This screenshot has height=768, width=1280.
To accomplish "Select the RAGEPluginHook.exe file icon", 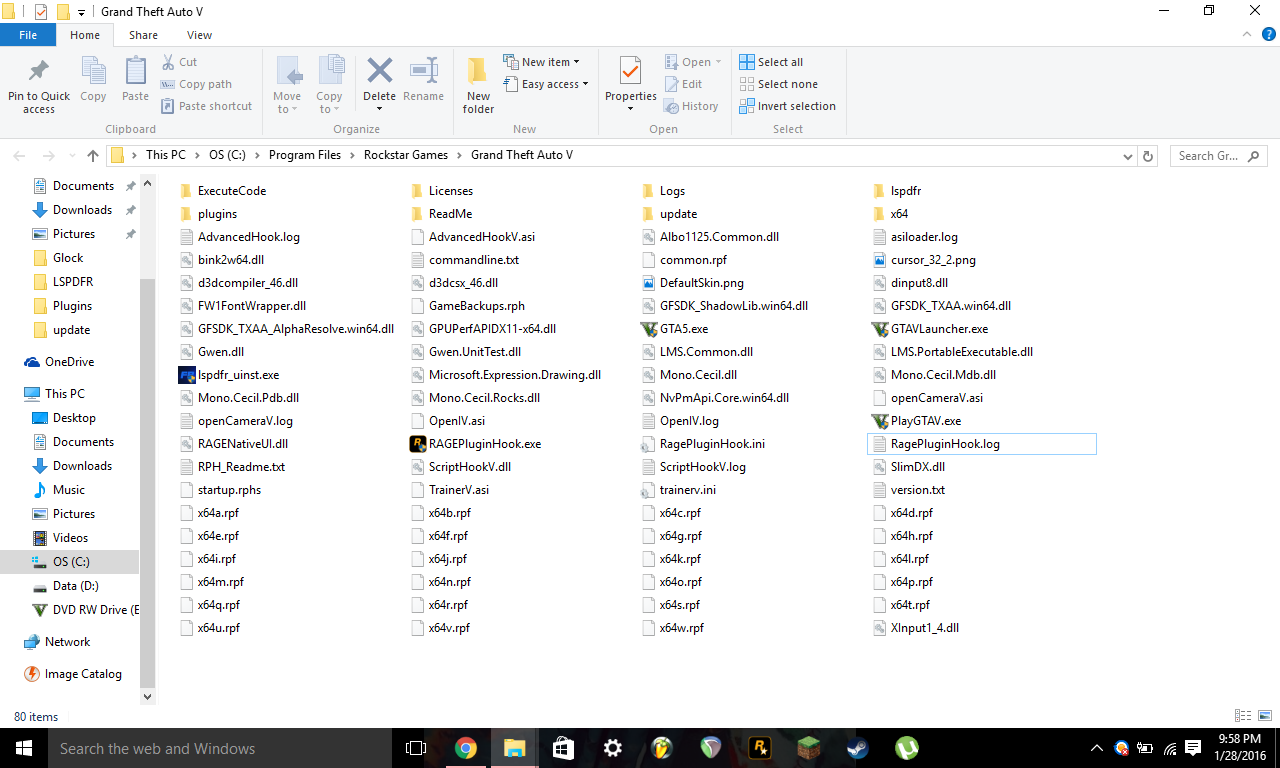I will 419,444.
